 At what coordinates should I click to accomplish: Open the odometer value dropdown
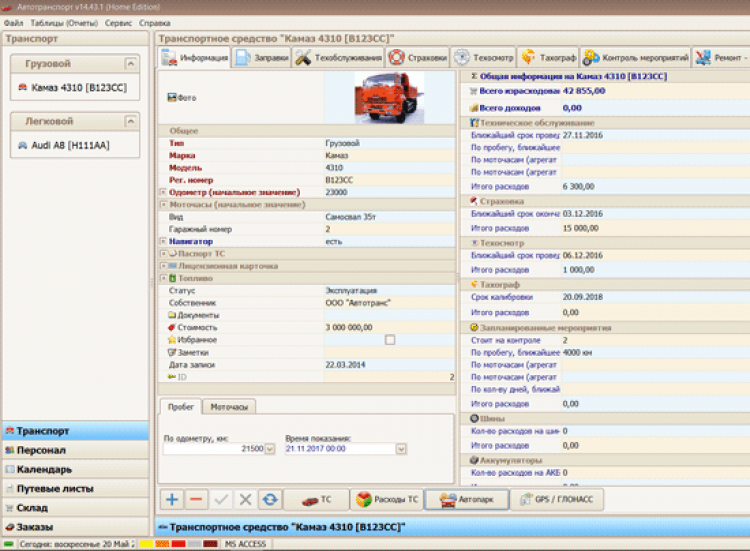[270, 449]
